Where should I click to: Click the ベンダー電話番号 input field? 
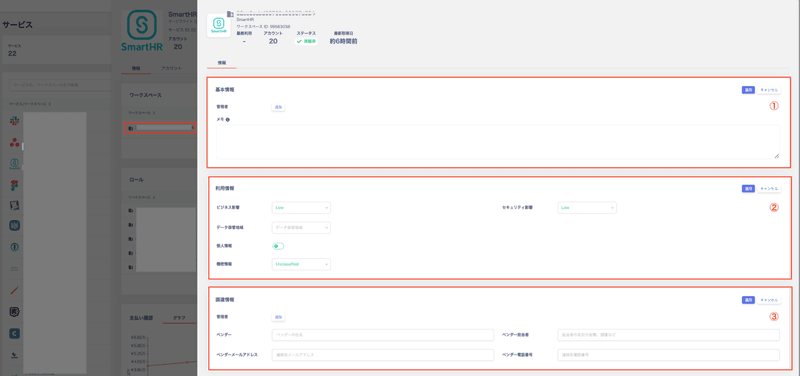pyautogui.click(x=668, y=355)
